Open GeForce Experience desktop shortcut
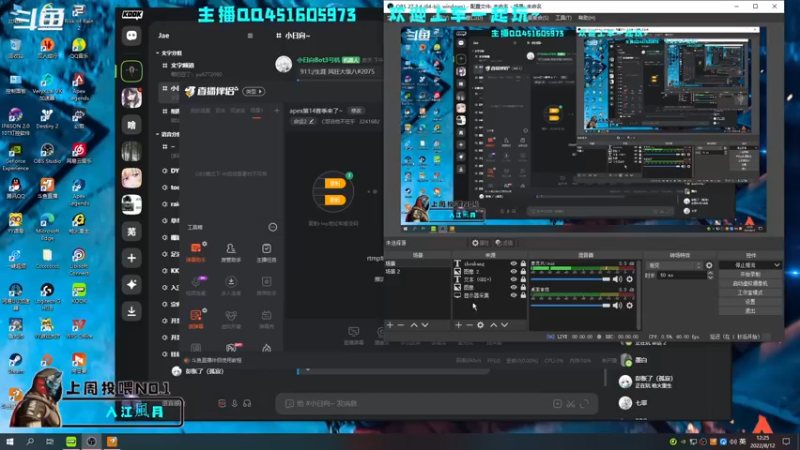This screenshot has width=800, height=450. (15, 157)
